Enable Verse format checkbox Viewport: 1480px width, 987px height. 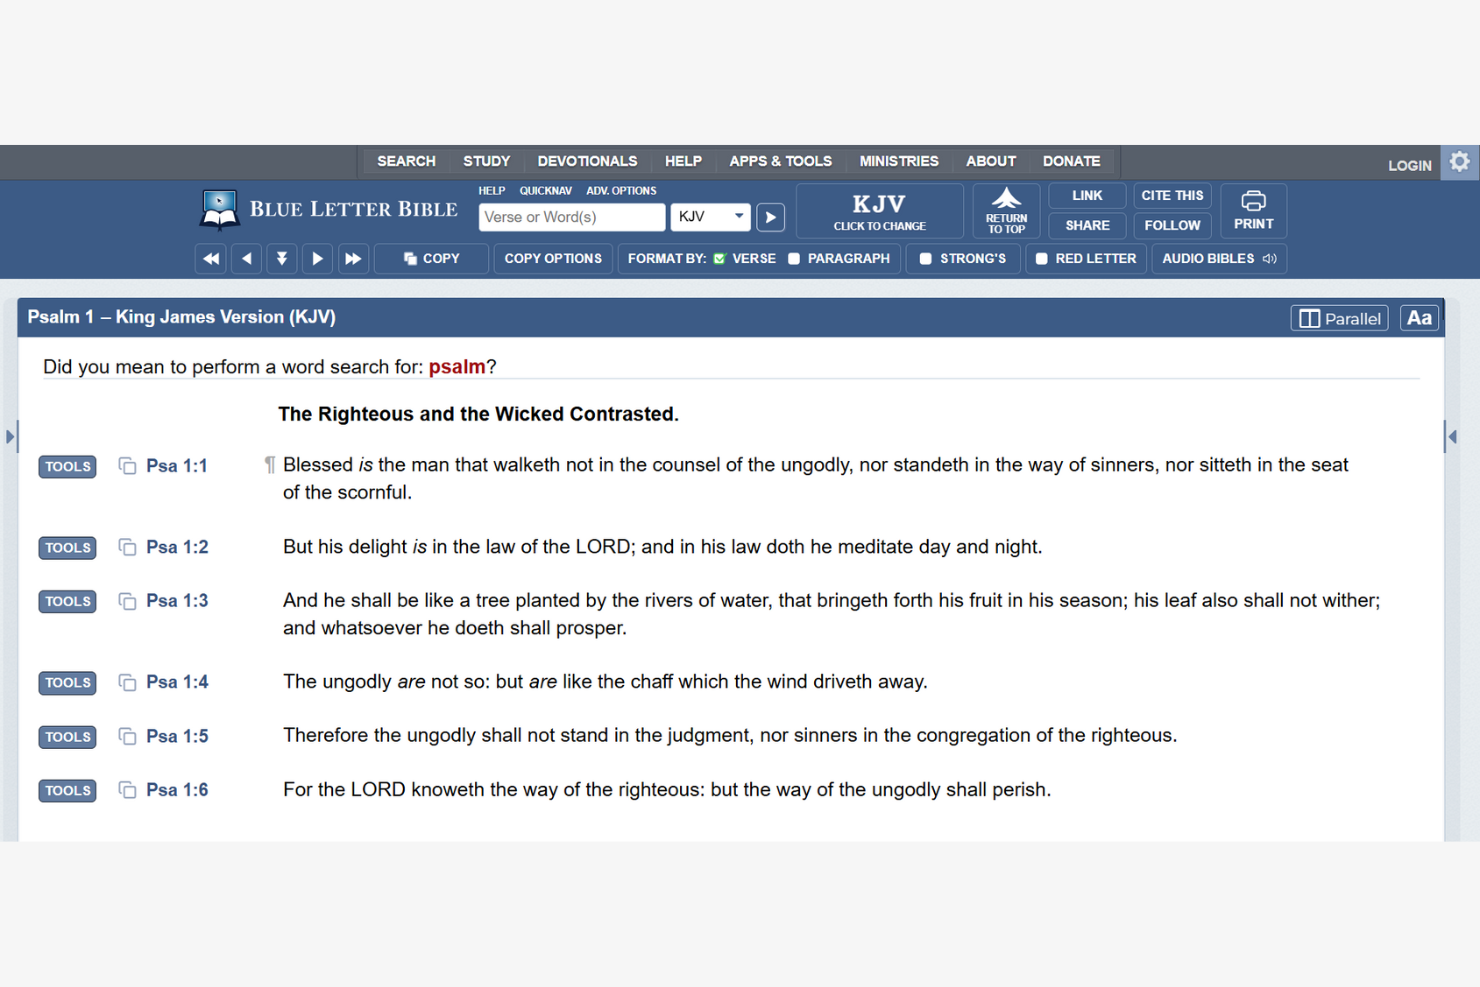coord(719,259)
